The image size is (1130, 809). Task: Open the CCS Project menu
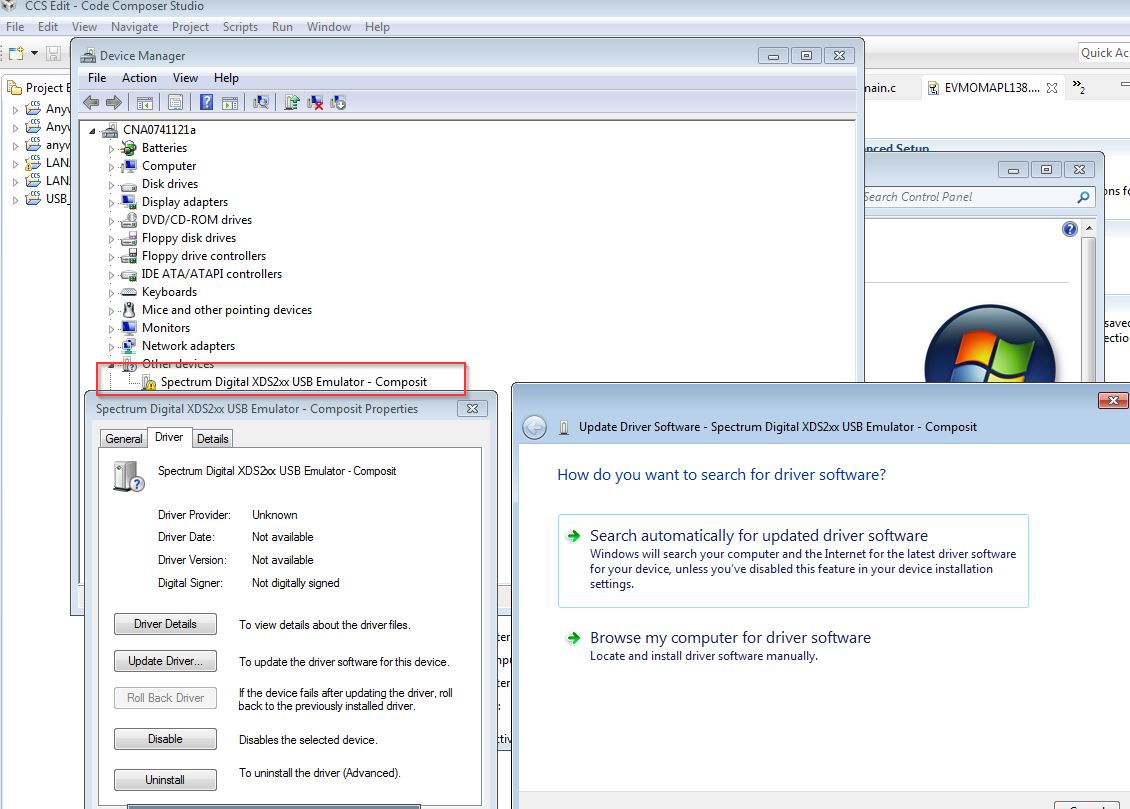click(x=190, y=27)
